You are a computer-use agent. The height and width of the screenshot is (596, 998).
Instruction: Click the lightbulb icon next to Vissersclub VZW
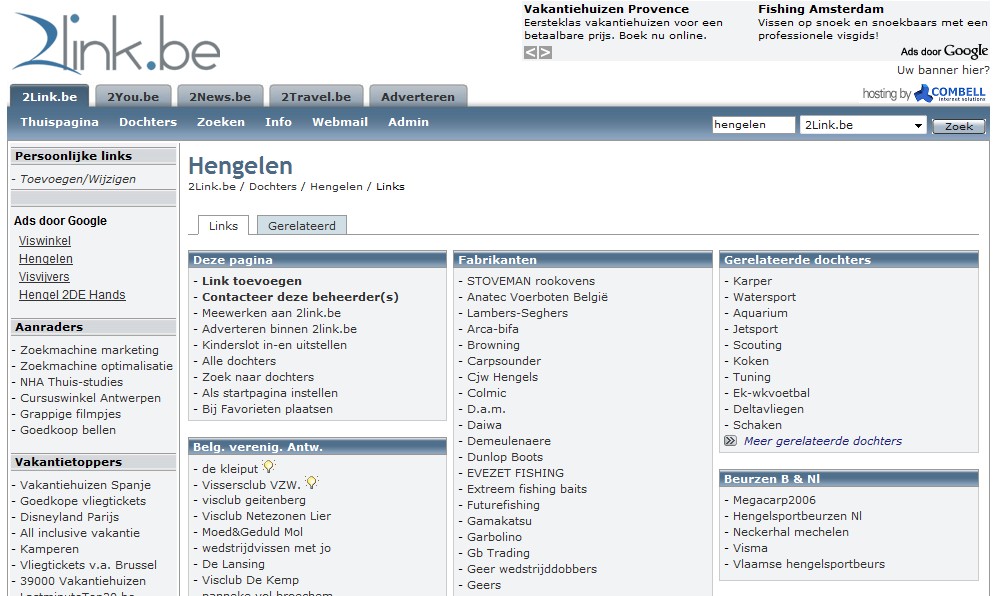311,483
